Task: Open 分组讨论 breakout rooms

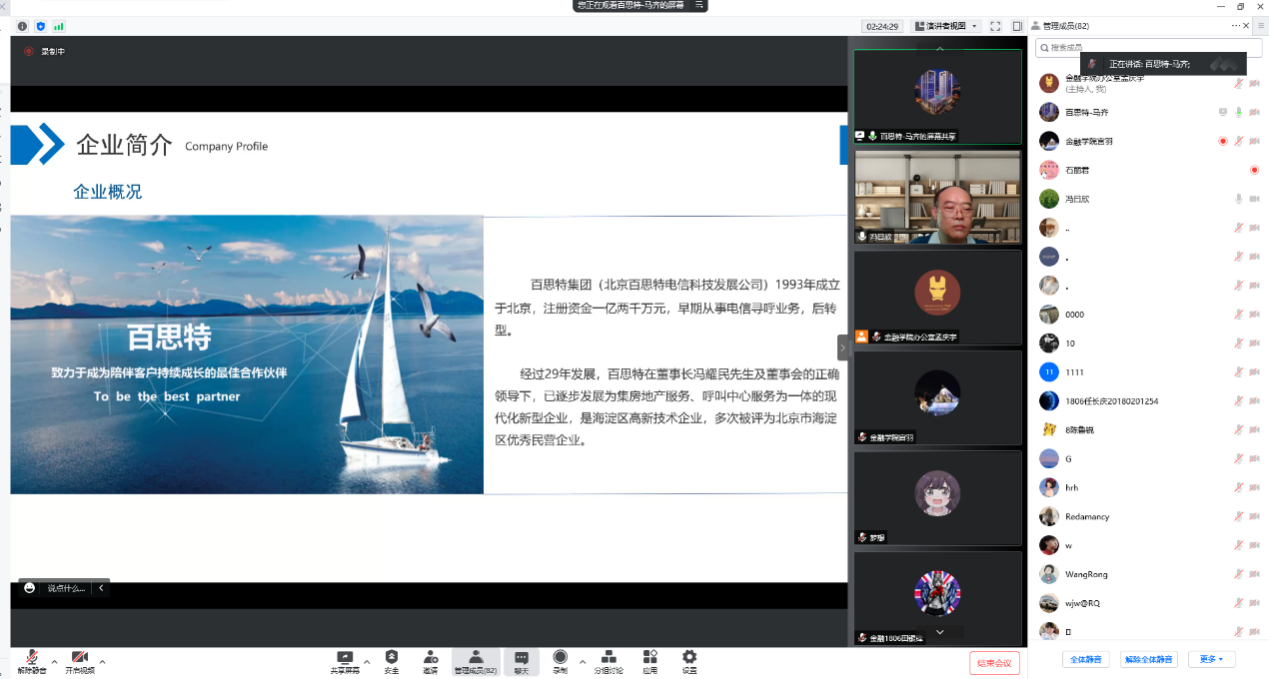Action: click(x=608, y=660)
